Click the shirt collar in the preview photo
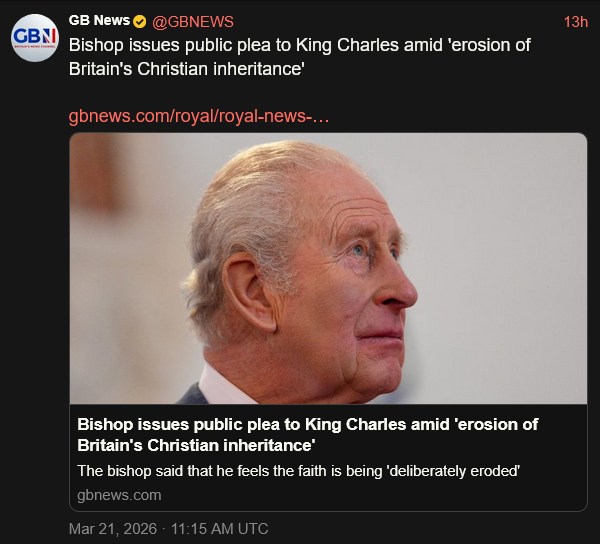The height and width of the screenshot is (544, 600). 222,385
